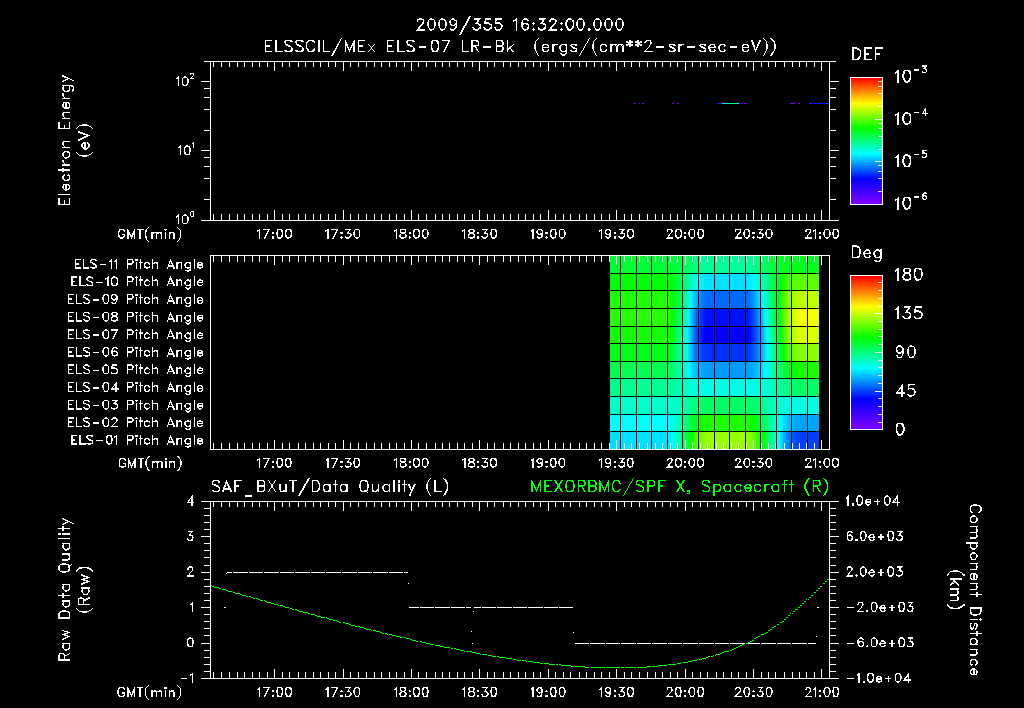
Task: Select the ELS-01 Pitch Angle row label
Action: [137, 441]
